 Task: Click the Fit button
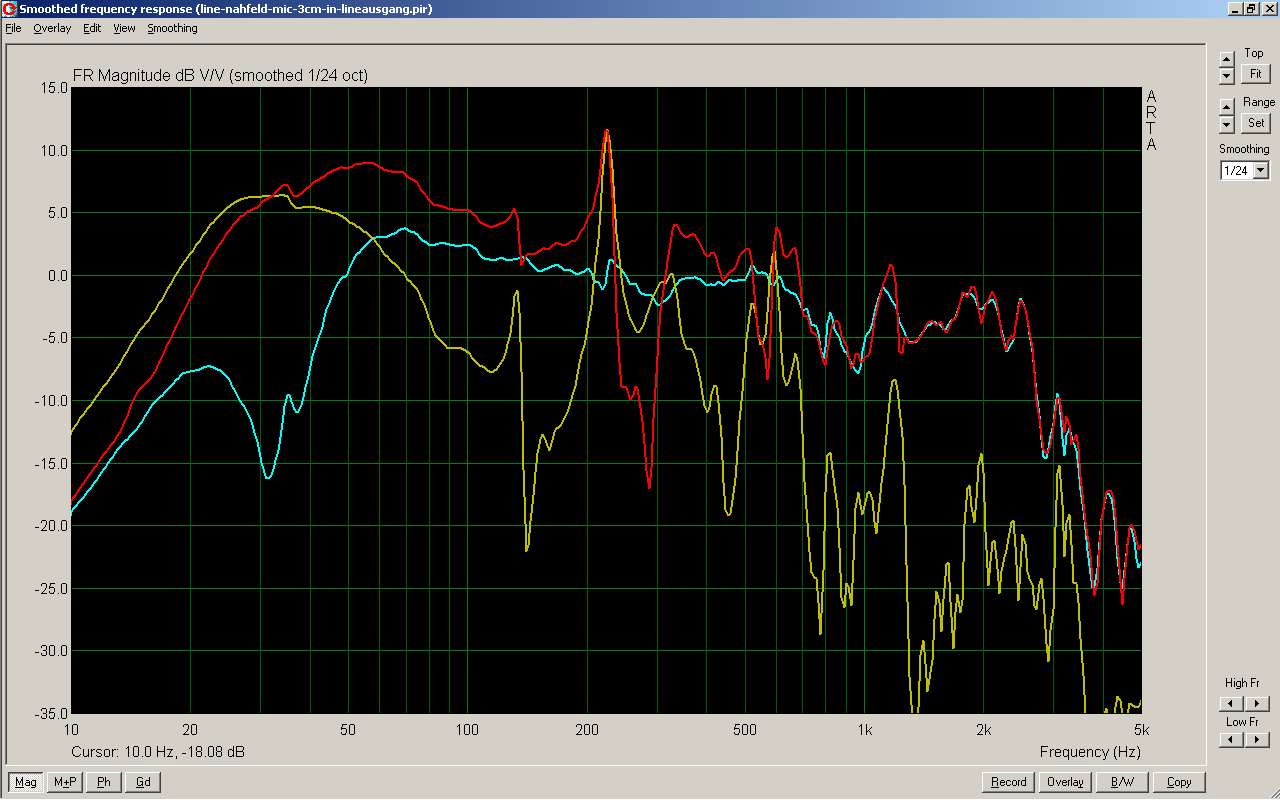coord(1254,74)
